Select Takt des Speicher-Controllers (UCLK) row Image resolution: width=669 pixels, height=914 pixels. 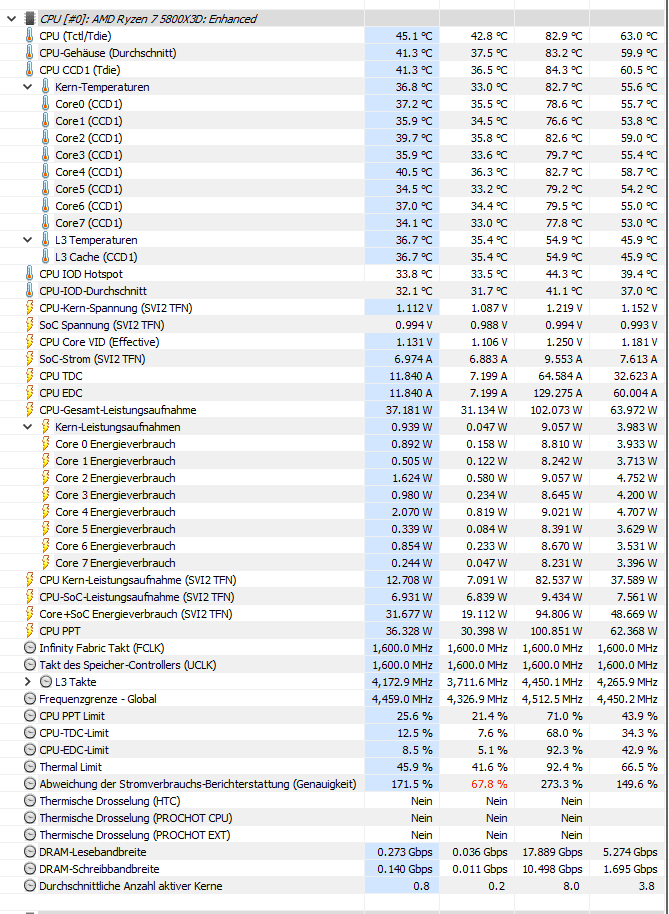click(x=334, y=665)
